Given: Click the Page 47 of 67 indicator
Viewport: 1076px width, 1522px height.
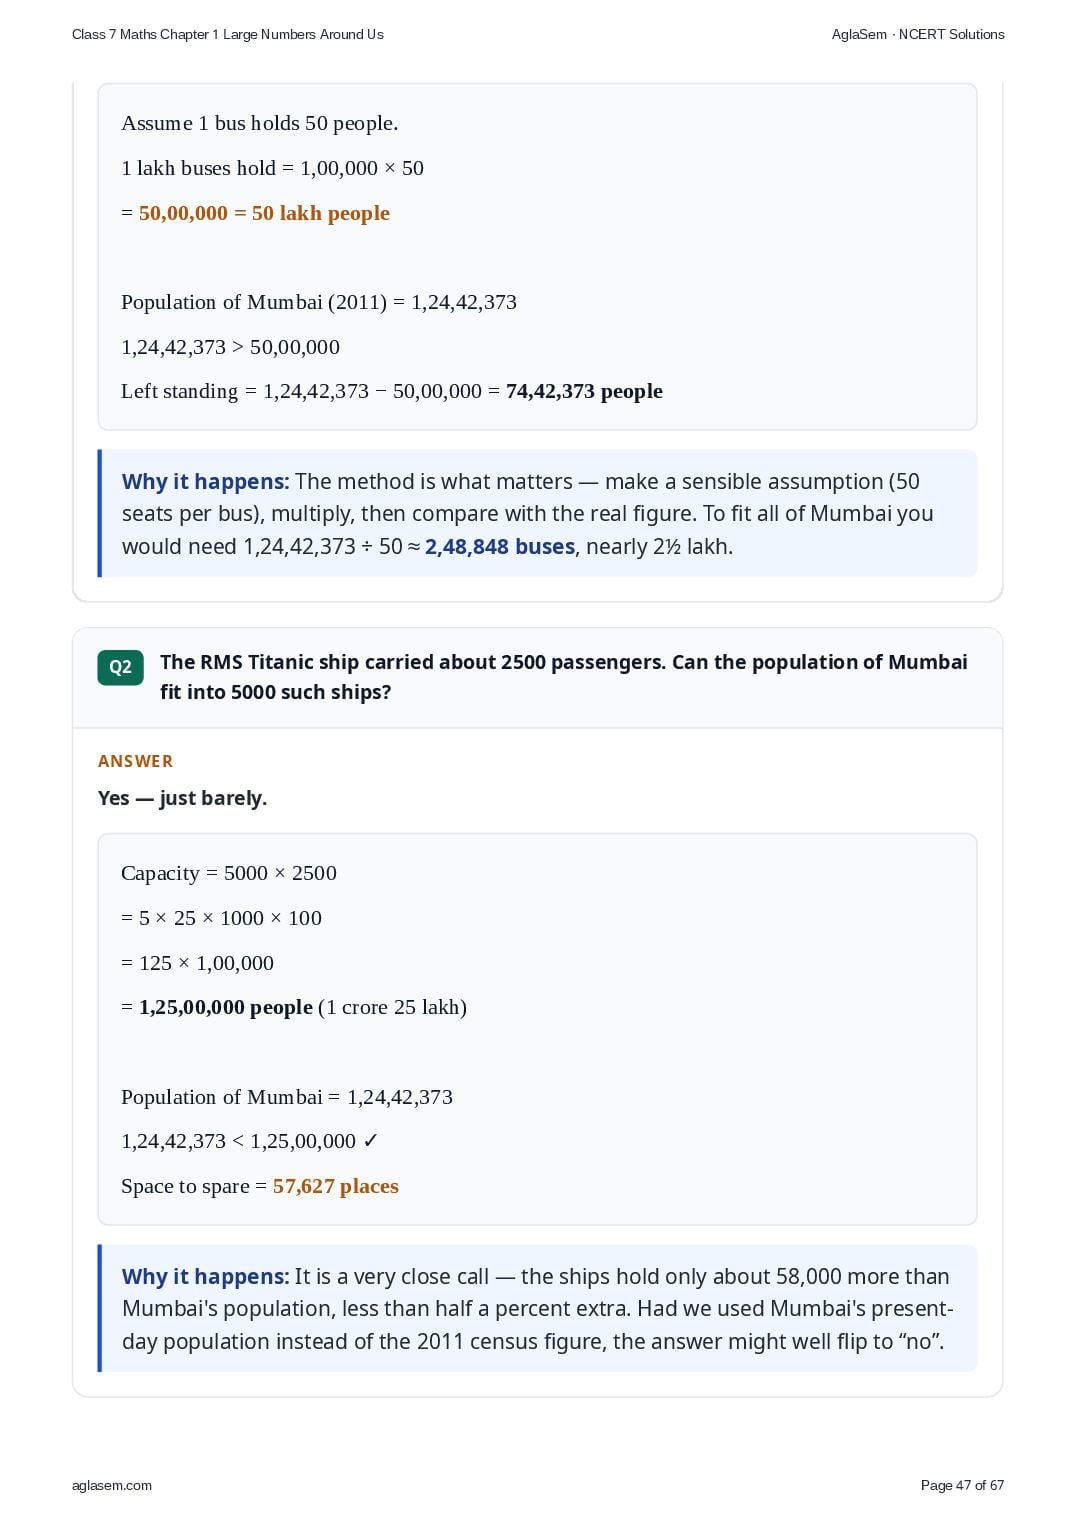Looking at the screenshot, I should 962,1485.
